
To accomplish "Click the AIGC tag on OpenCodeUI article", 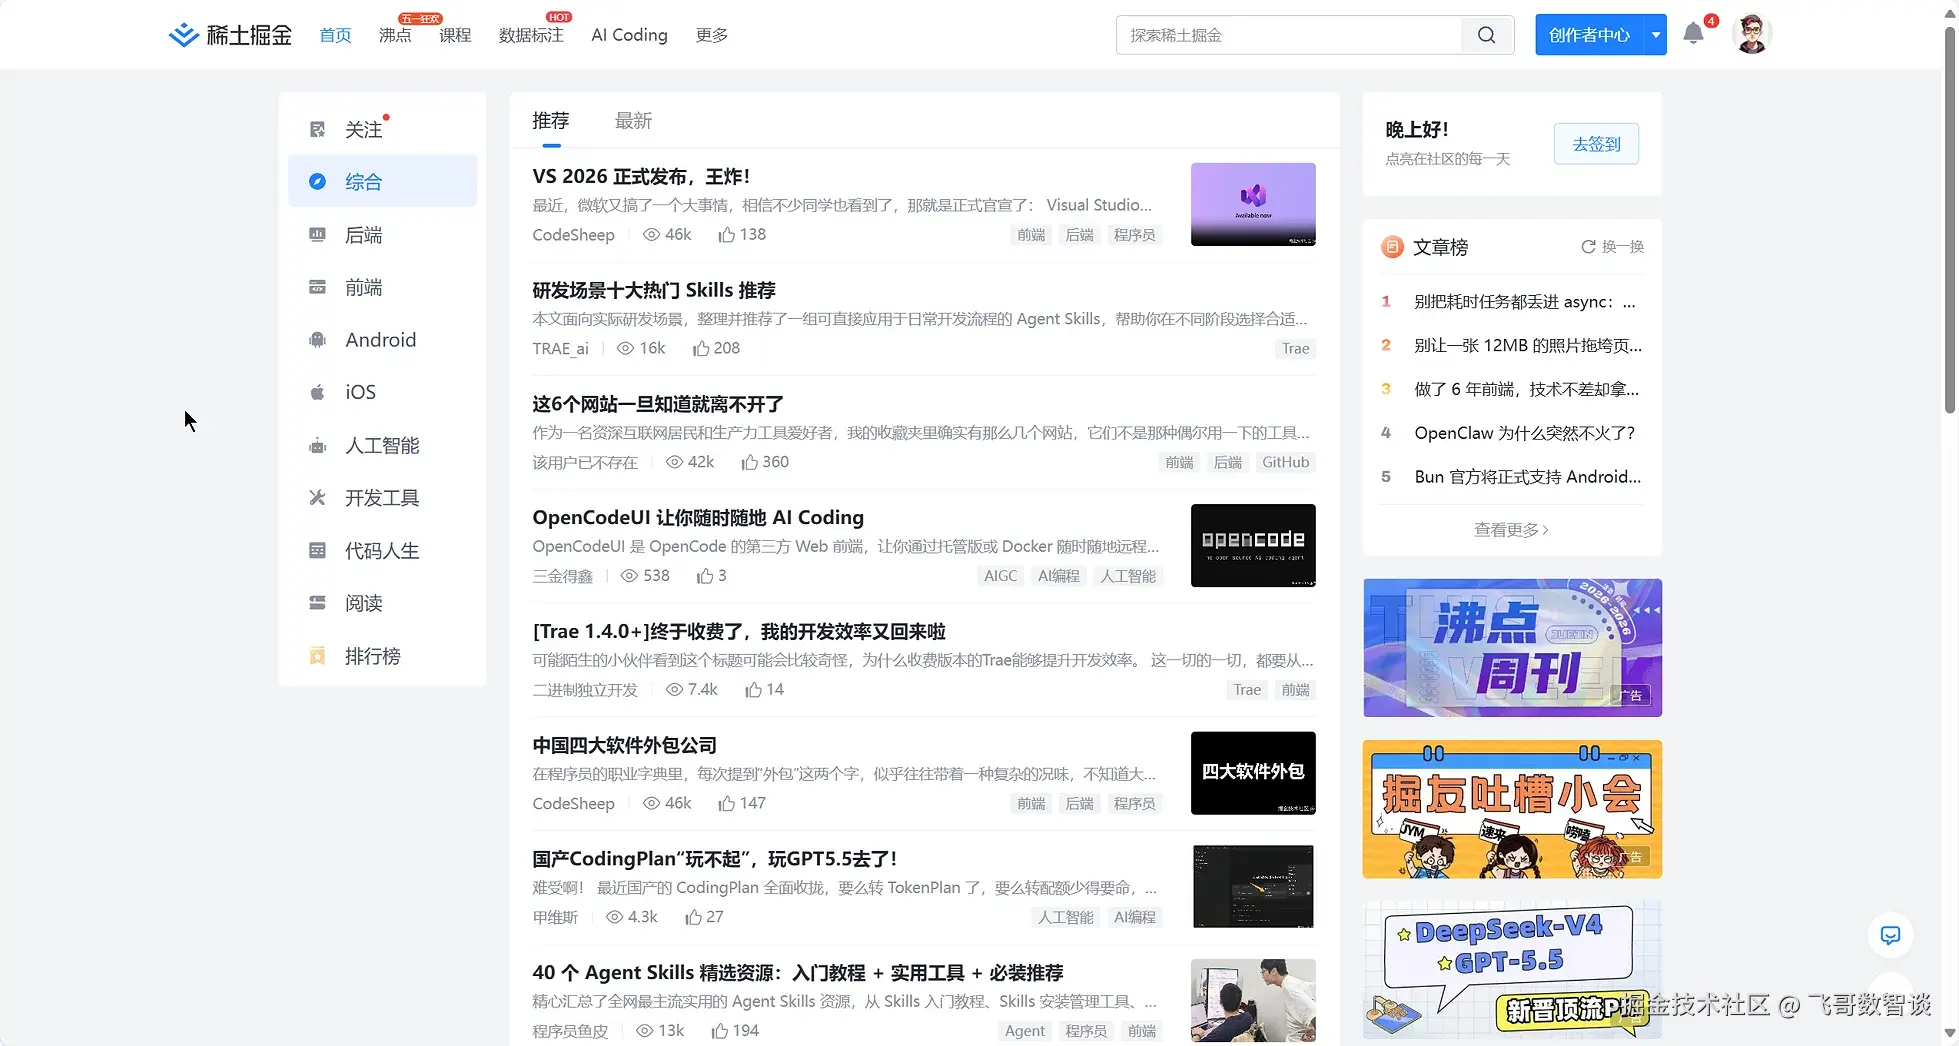I will pos(1000,576).
